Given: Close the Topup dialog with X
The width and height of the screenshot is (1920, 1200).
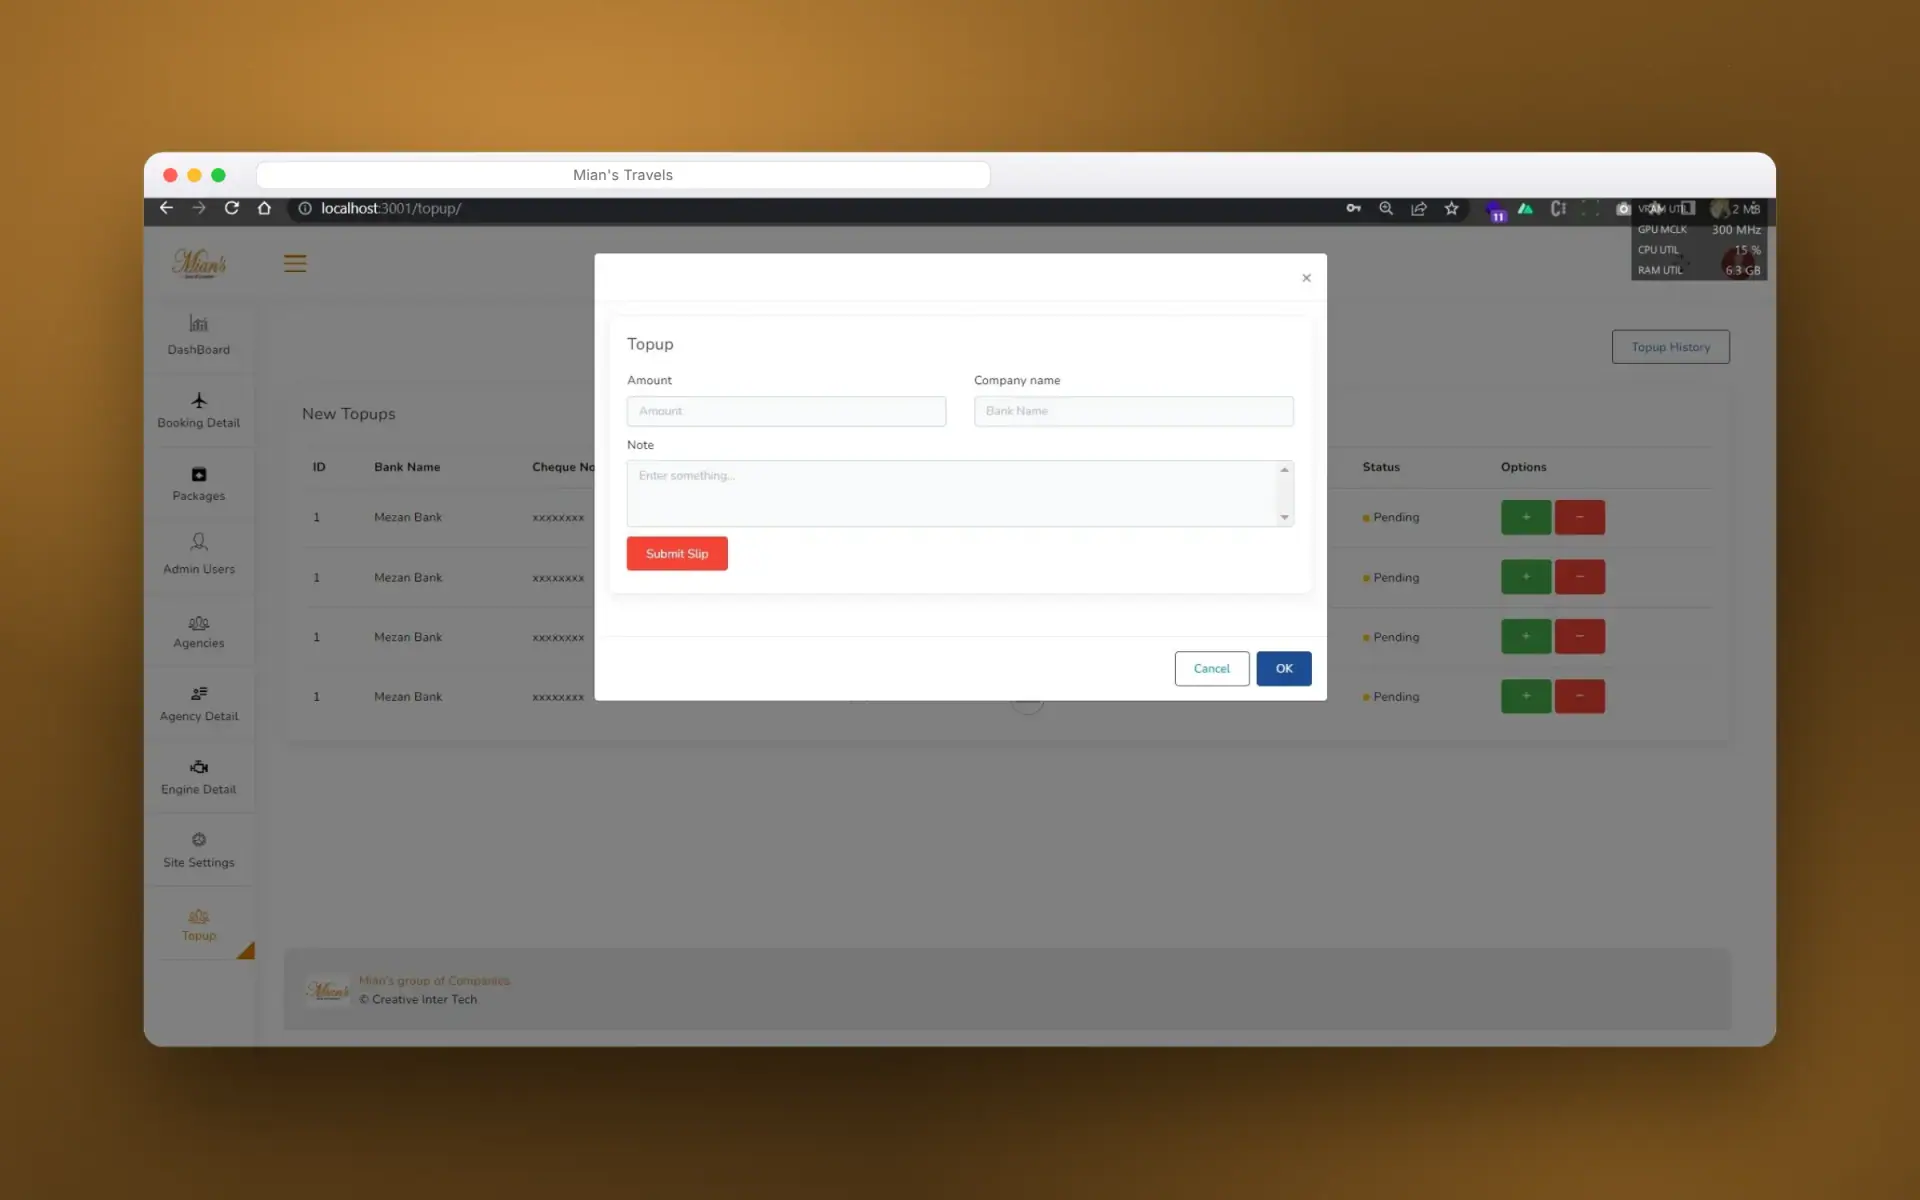Looking at the screenshot, I should tap(1306, 278).
